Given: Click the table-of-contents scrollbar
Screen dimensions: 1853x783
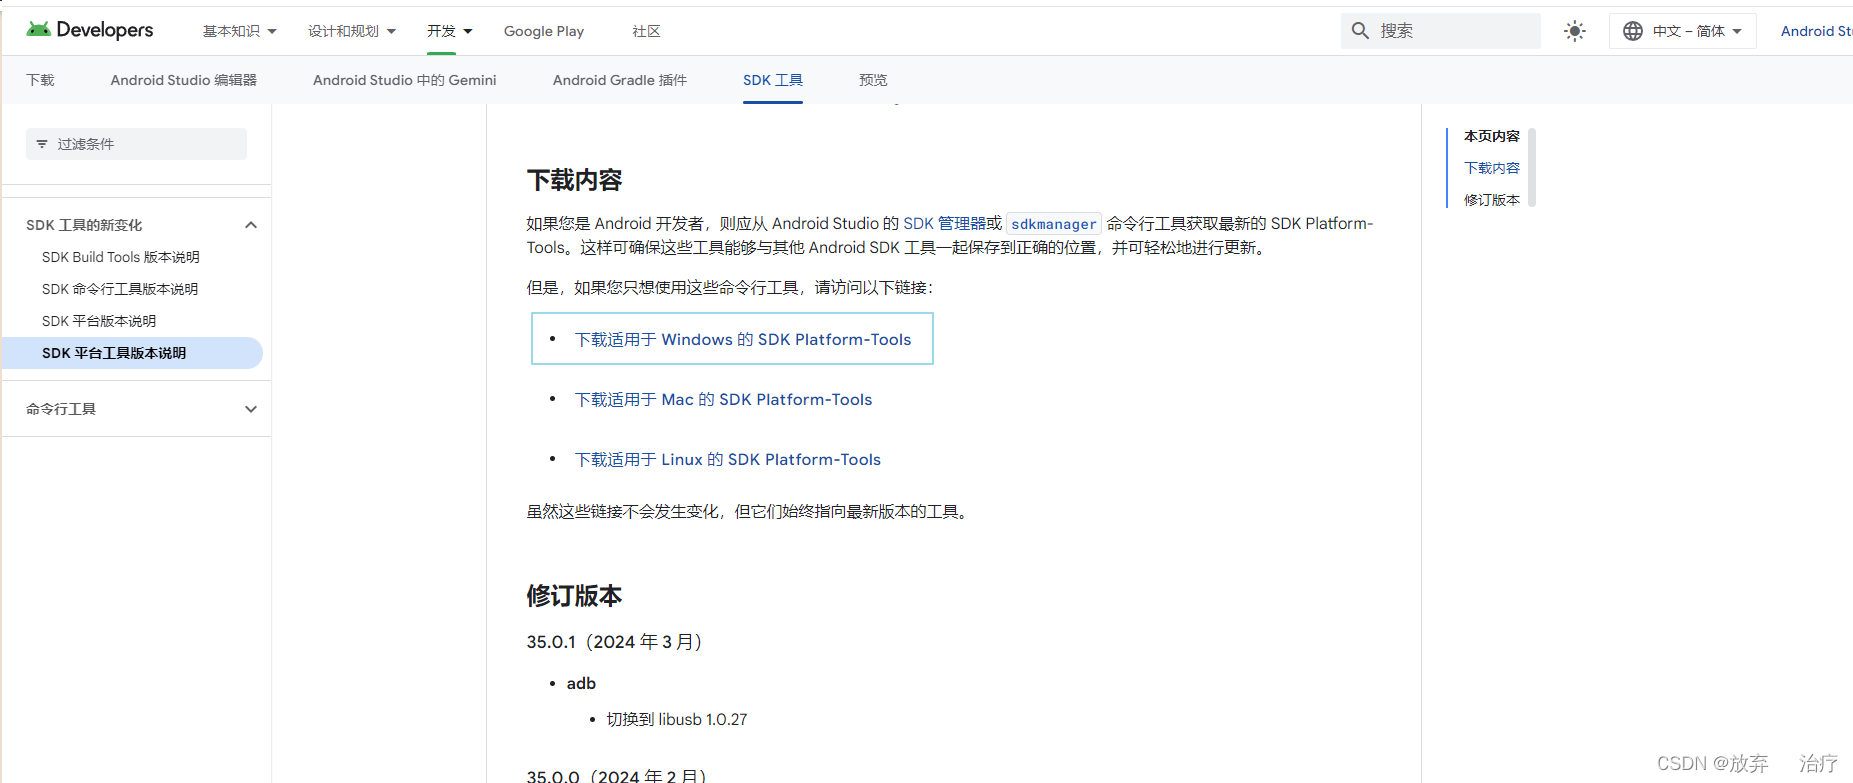Looking at the screenshot, I should pyautogui.click(x=1532, y=167).
